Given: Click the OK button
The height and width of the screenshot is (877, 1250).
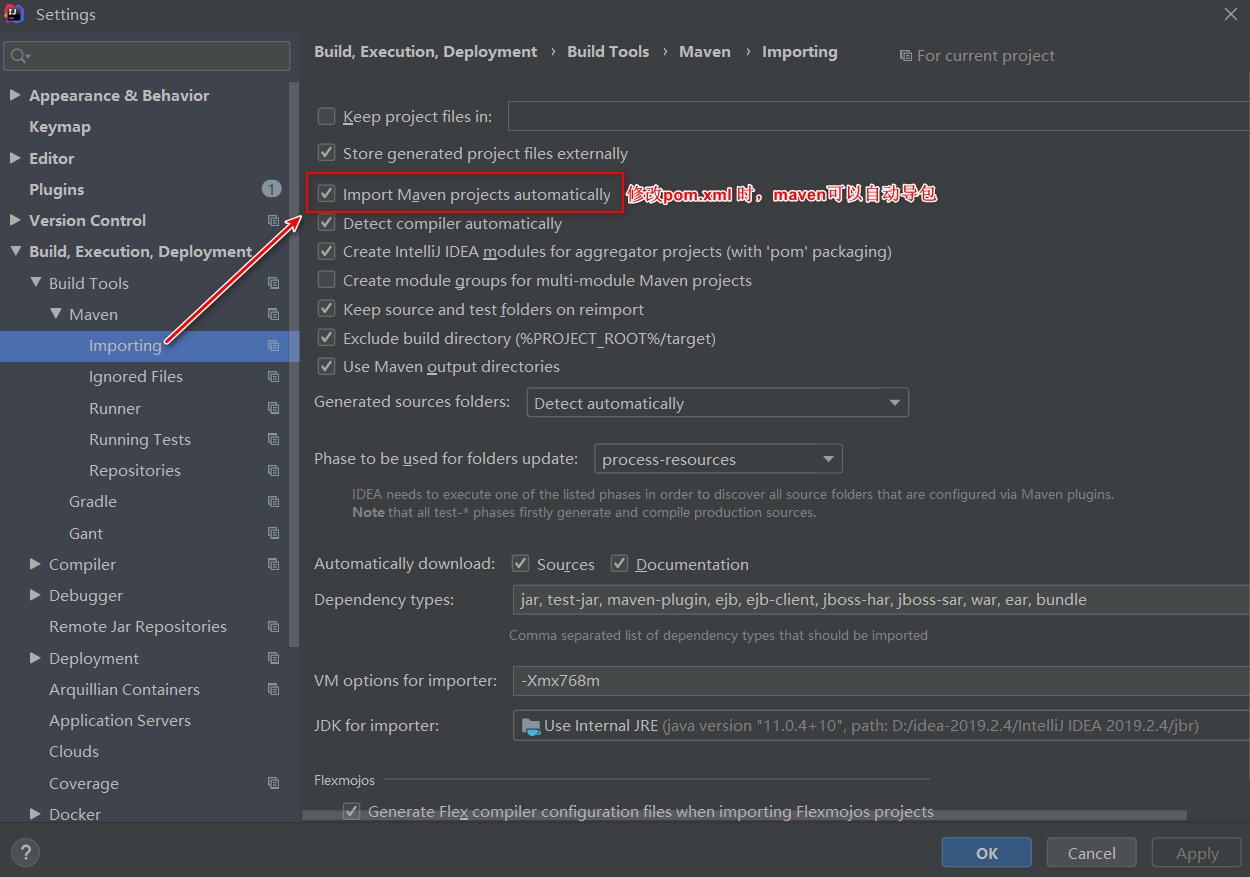Looking at the screenshot, I should point(987,853).
